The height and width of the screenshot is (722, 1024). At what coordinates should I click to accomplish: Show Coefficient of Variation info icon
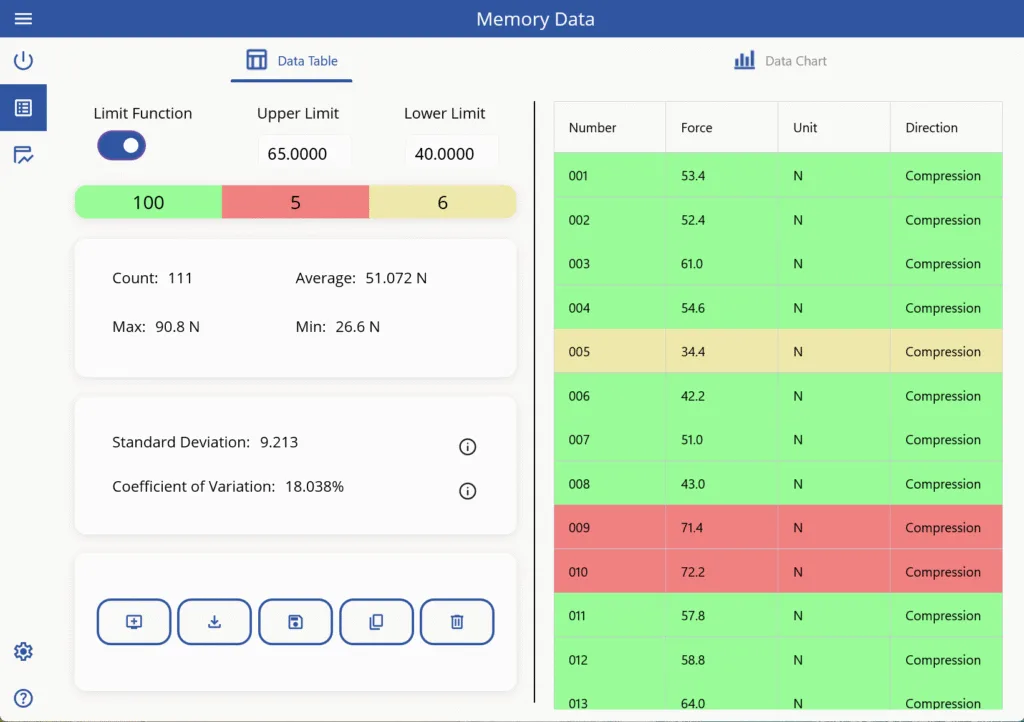pos(467,491)
